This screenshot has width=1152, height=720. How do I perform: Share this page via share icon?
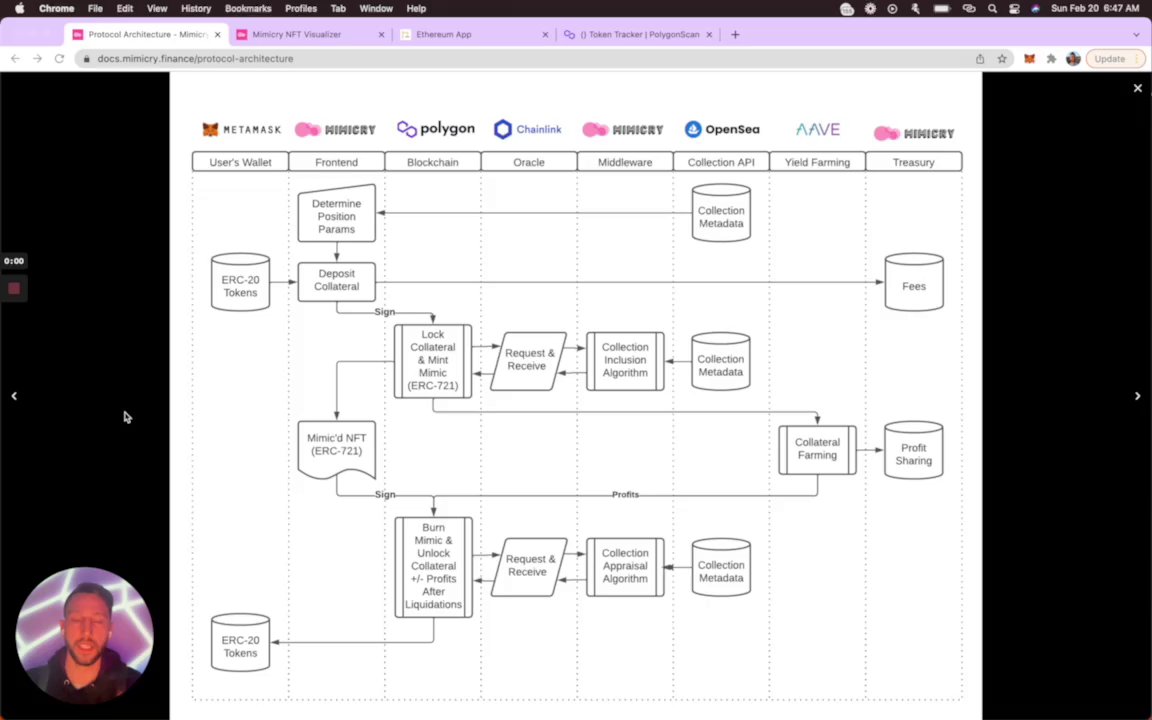[980, 59]
